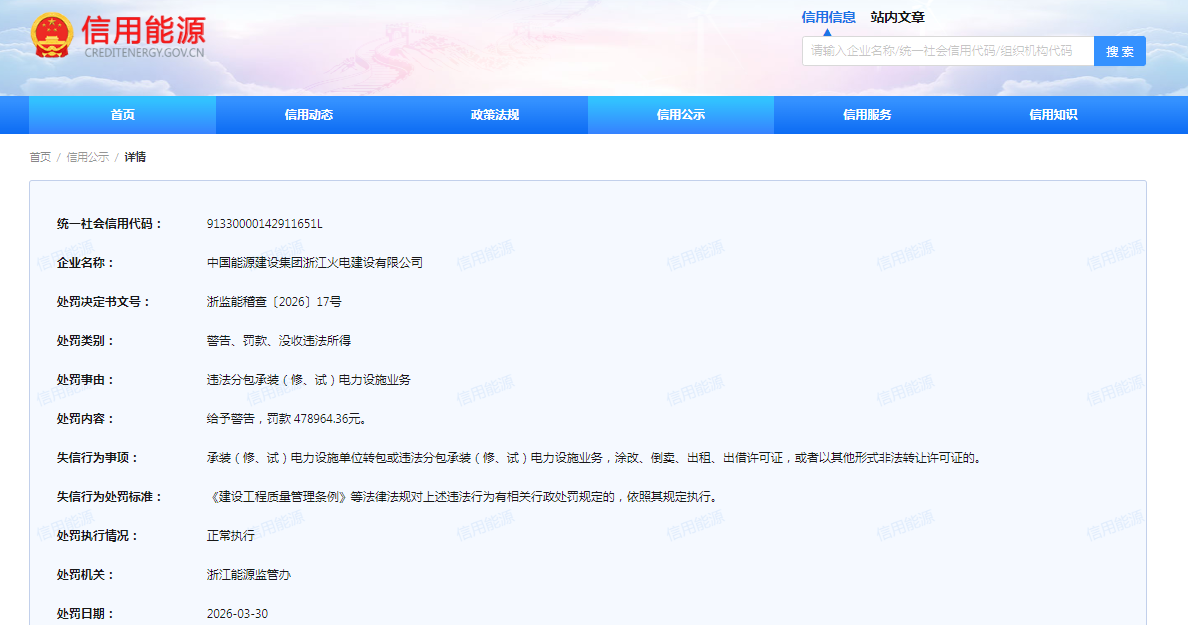
Task: Click the penalty date 2026-03-30
Action: coord(237,614)
